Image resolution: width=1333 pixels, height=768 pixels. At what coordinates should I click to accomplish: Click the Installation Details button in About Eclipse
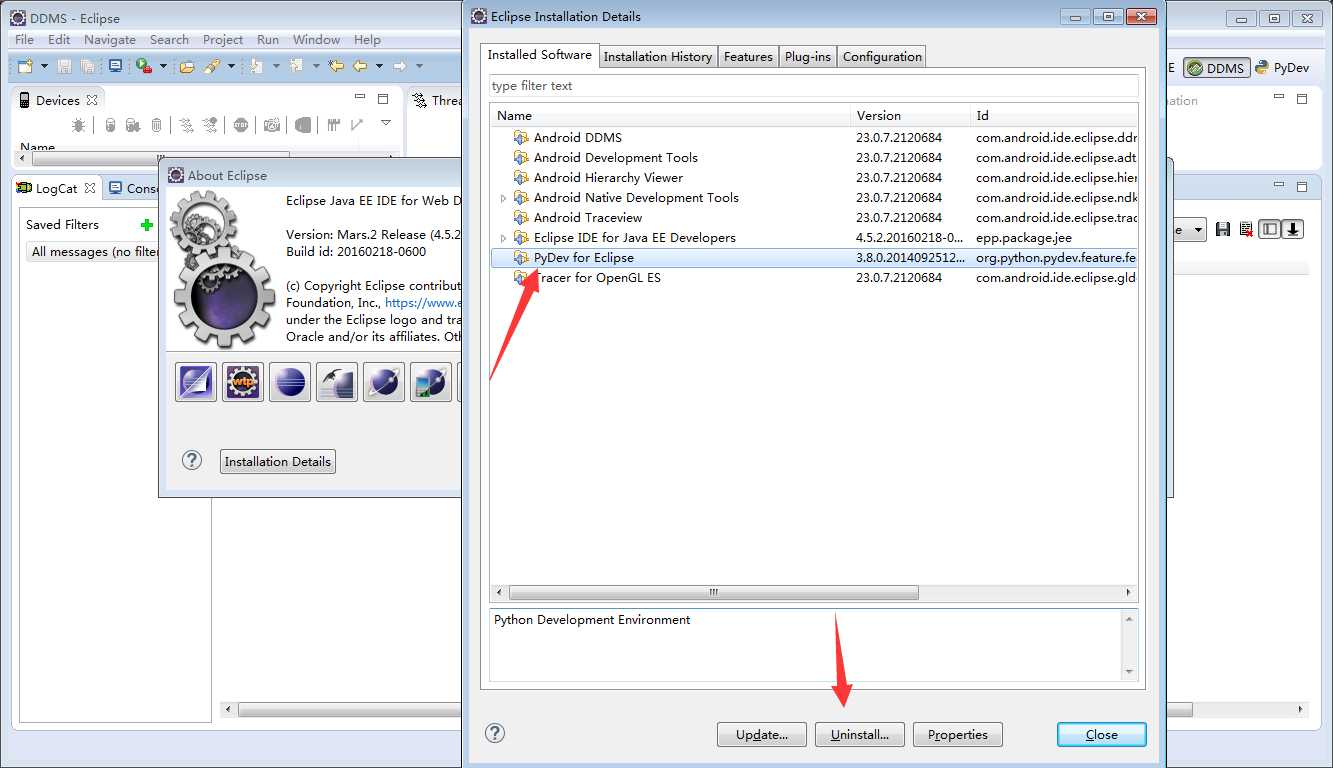[x=277, y=461]
